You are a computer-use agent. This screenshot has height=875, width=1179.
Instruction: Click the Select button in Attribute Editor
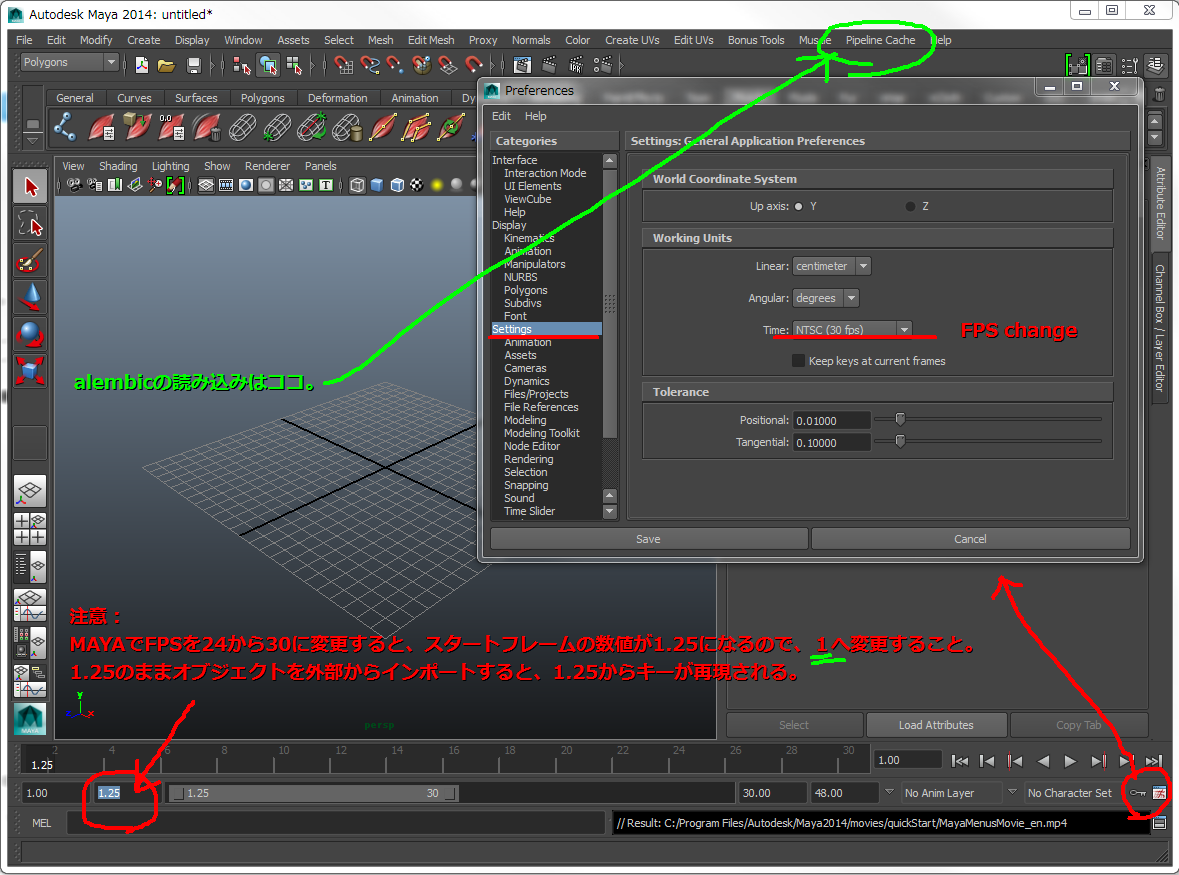794,725
